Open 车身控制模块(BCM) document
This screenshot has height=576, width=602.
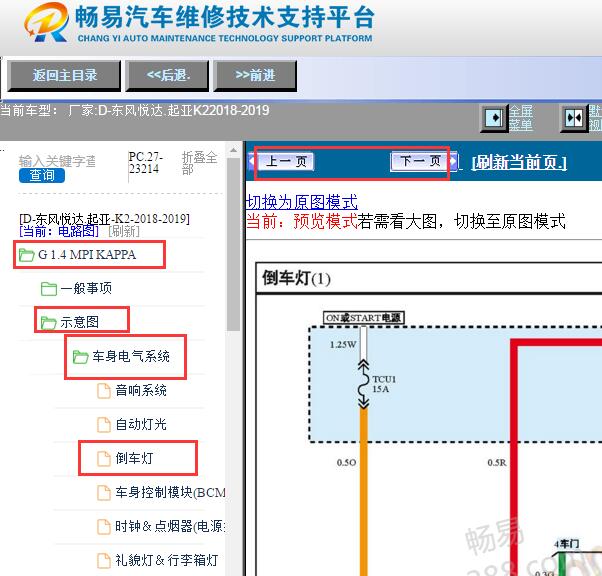click(x=170, y=492)
